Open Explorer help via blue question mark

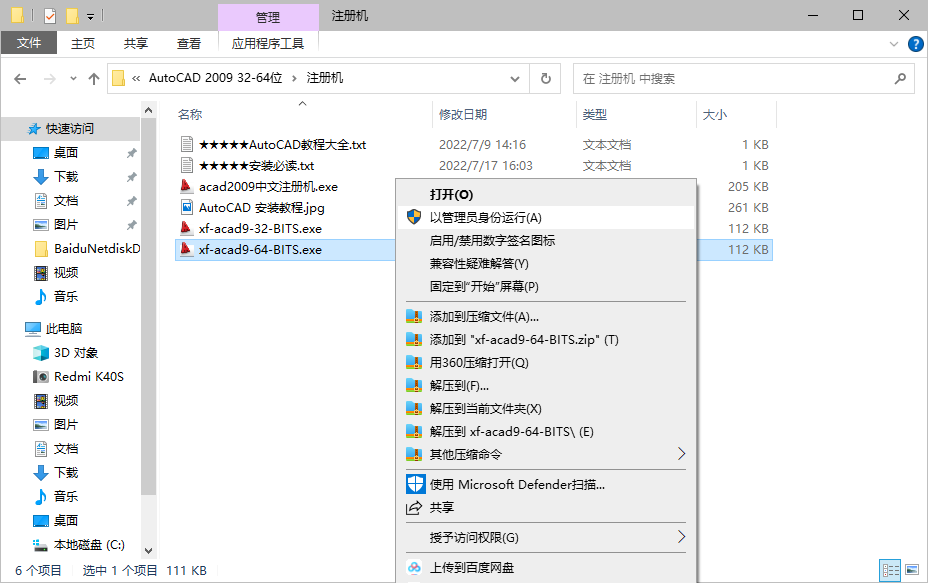(x=917, y=43)
